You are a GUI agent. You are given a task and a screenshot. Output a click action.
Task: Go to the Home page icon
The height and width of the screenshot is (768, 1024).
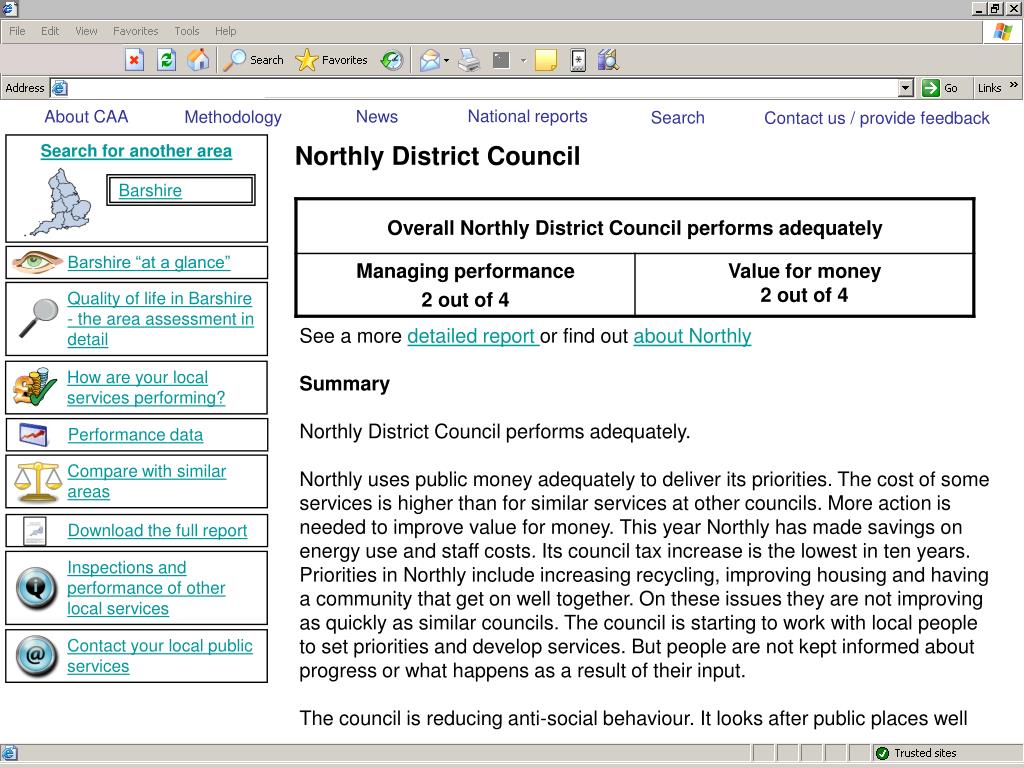click(199, 60)
